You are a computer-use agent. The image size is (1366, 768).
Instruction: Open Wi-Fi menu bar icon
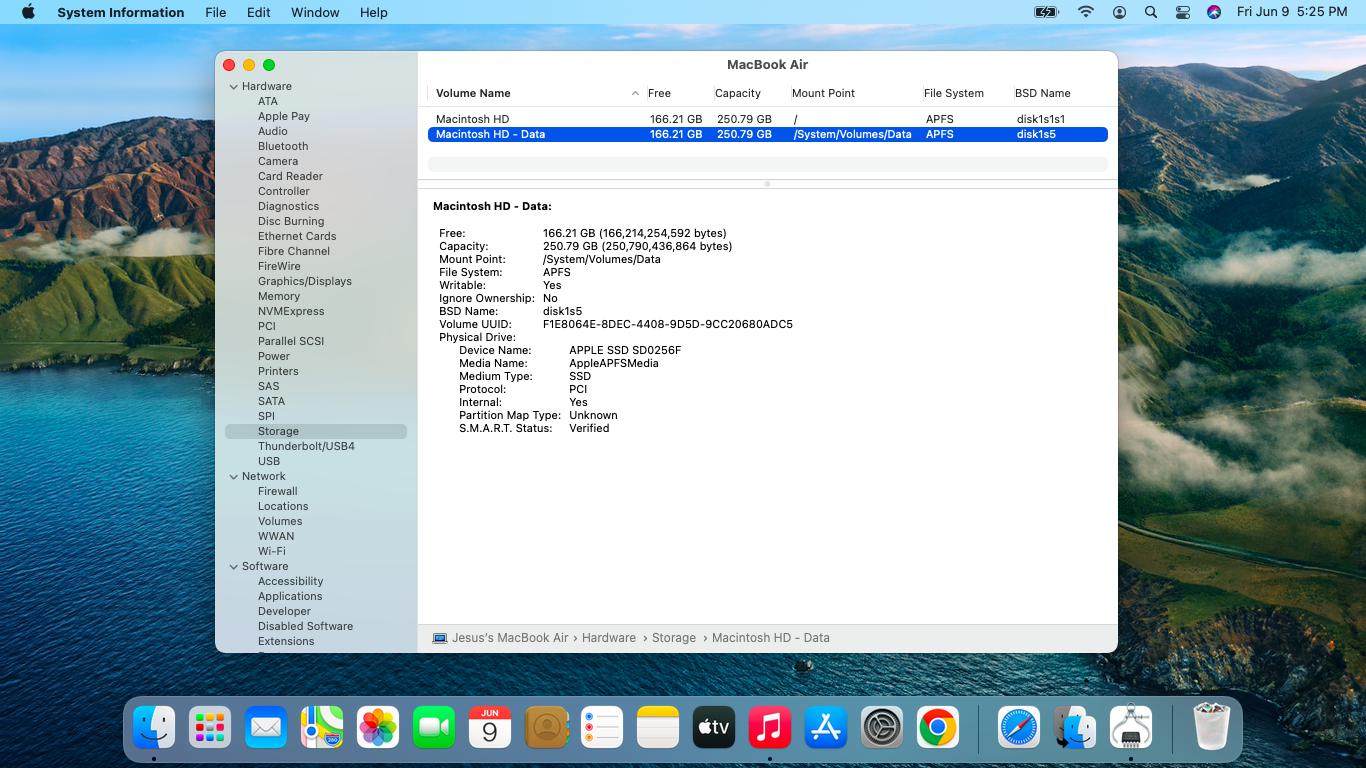(x=1086, y=12)
